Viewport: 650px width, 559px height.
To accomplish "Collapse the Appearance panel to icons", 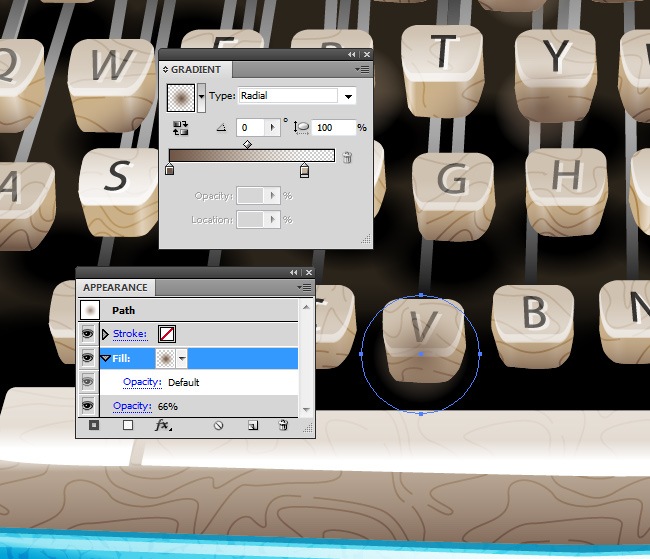I will [293, 272].
